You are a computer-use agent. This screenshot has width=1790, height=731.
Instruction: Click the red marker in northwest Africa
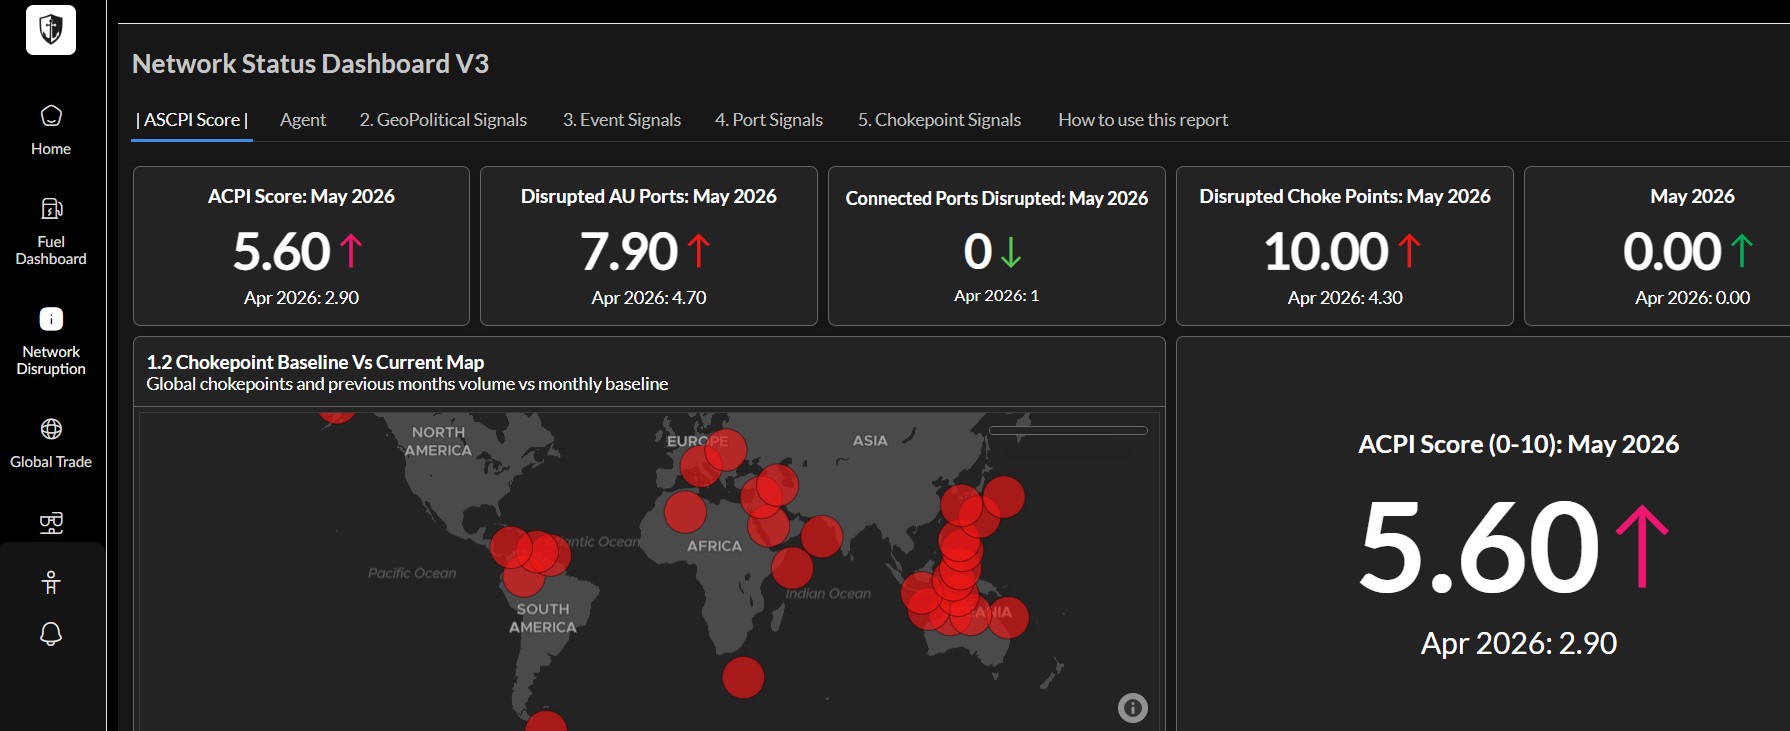coord(685,512)
